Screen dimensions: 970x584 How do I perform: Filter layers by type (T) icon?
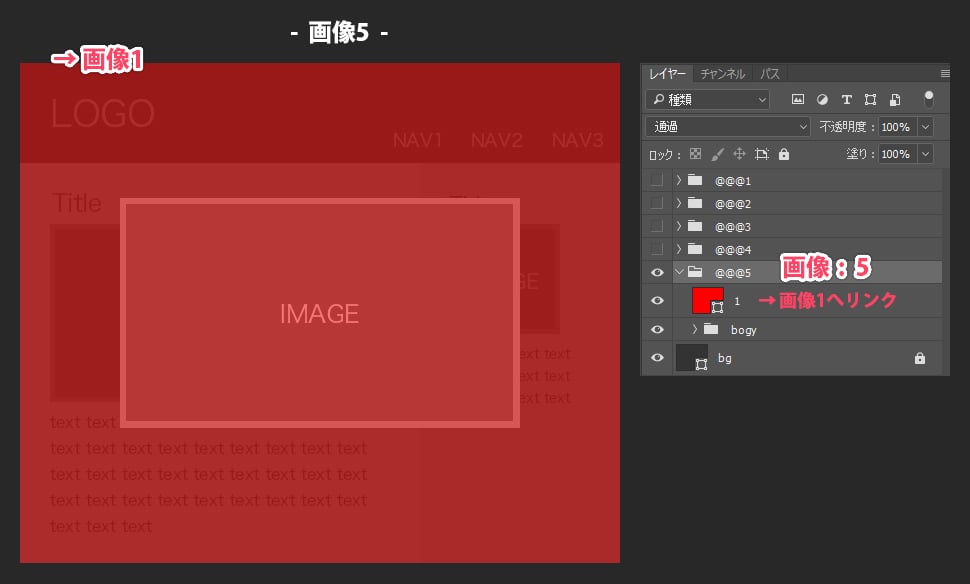tap(847, 100)
